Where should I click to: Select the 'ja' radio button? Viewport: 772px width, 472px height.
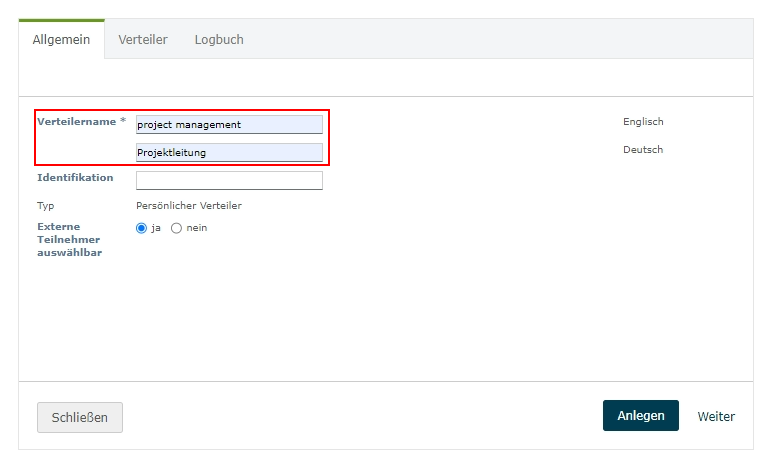click(x=141, y=228)
